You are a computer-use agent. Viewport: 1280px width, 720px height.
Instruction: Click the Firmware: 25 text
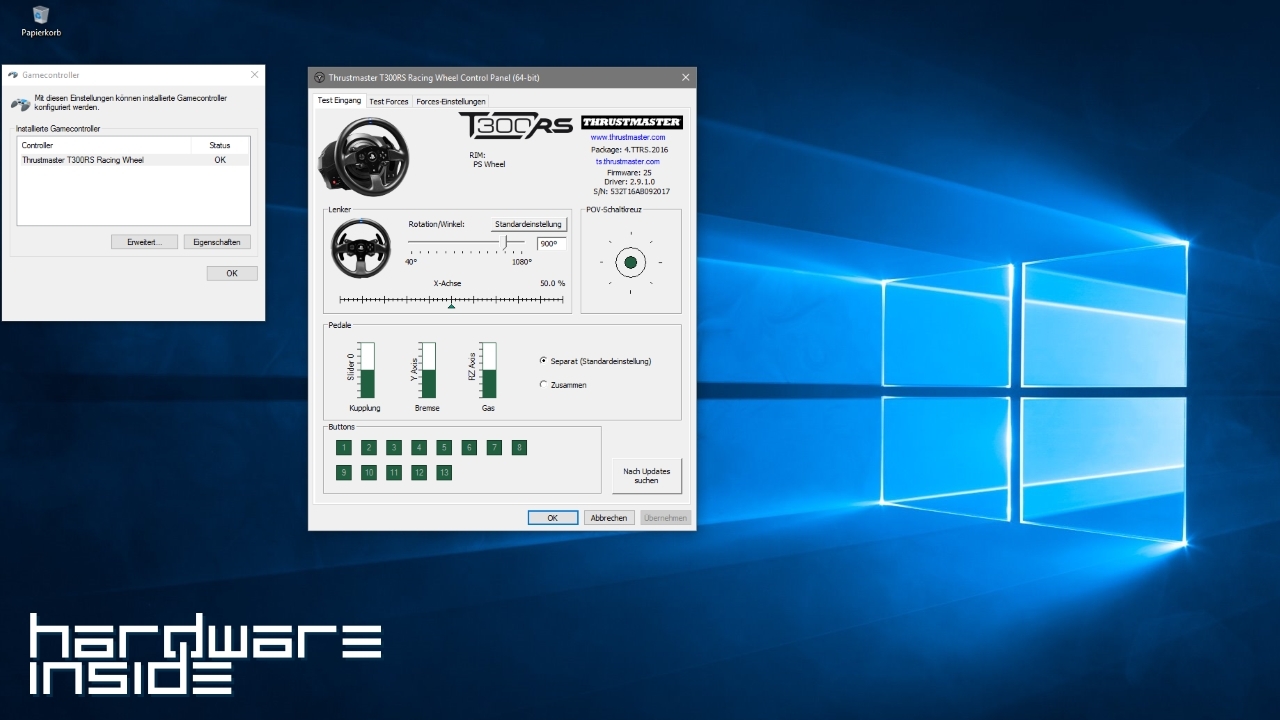(629, 173)
